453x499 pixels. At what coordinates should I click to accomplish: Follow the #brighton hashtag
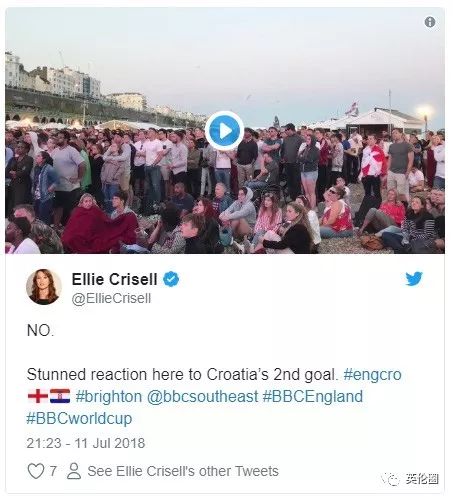tap(109, 396)
